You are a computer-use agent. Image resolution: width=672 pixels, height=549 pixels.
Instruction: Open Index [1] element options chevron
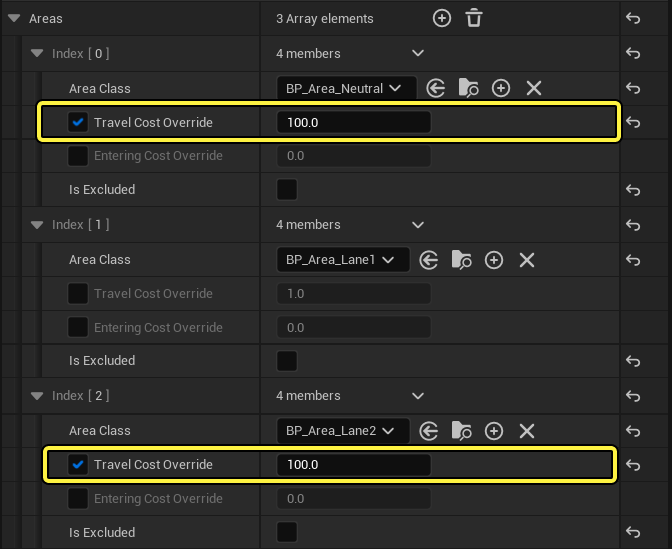click(418, 225)
